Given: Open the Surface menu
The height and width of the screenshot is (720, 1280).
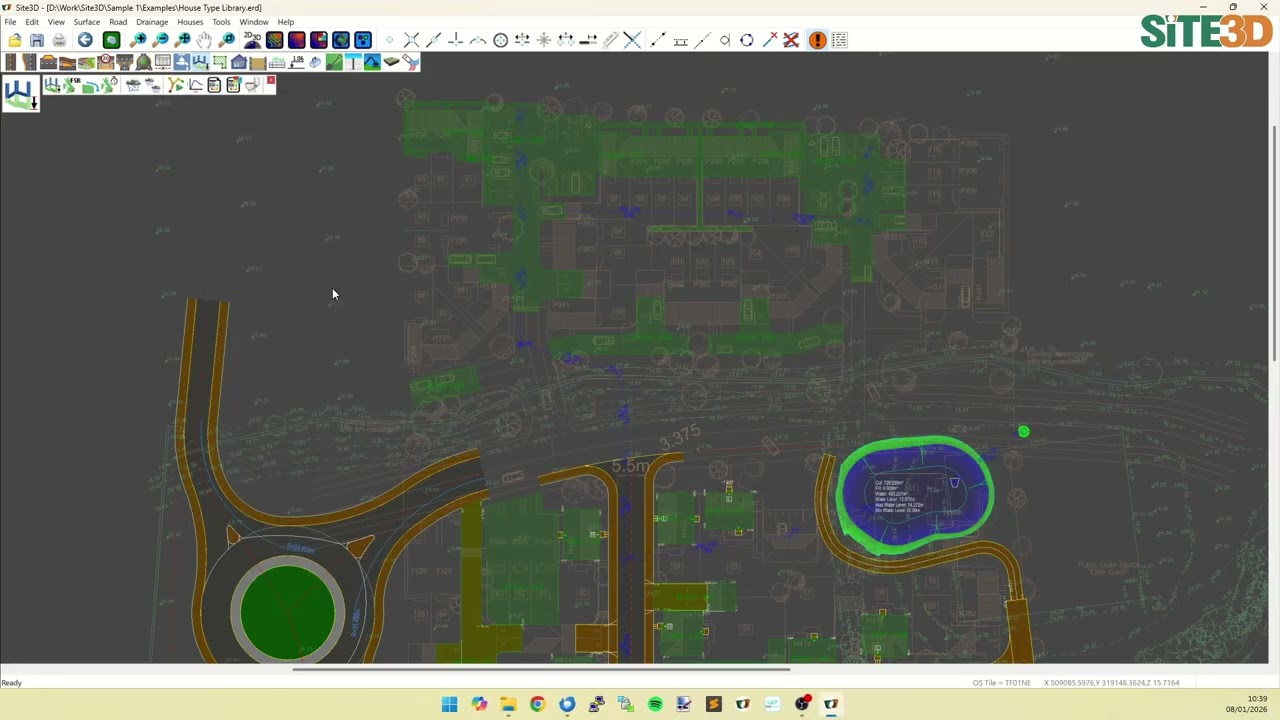Looking at the screenshot, I should [86, 22].
